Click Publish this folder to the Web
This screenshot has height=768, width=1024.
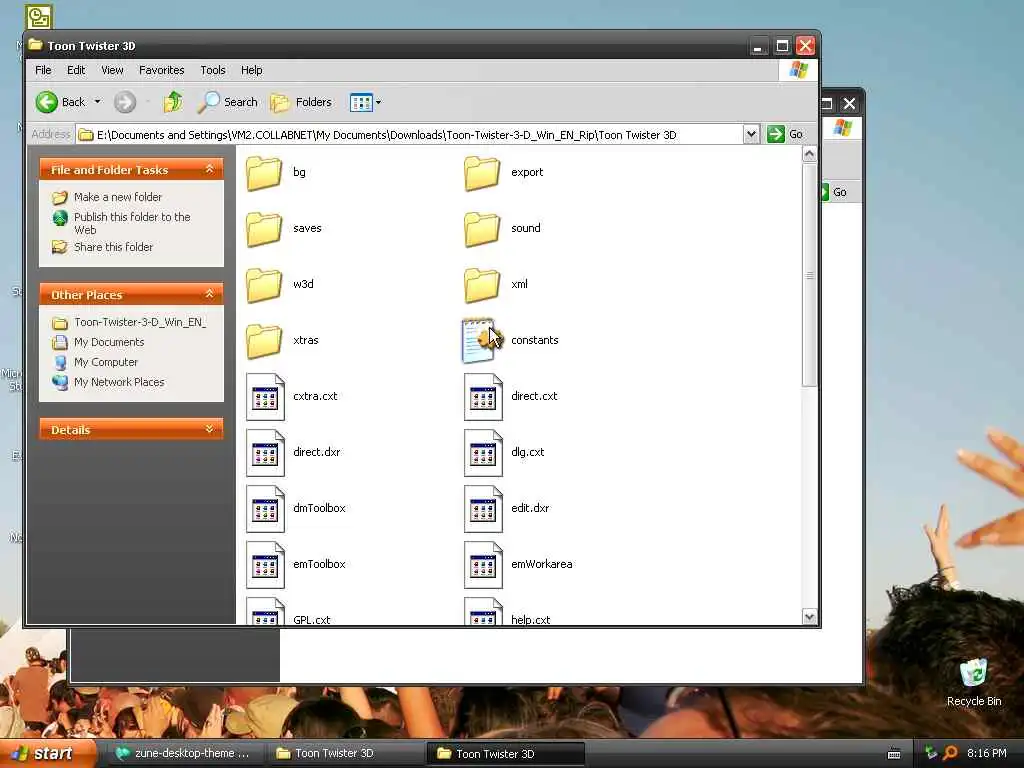[132, 223]
